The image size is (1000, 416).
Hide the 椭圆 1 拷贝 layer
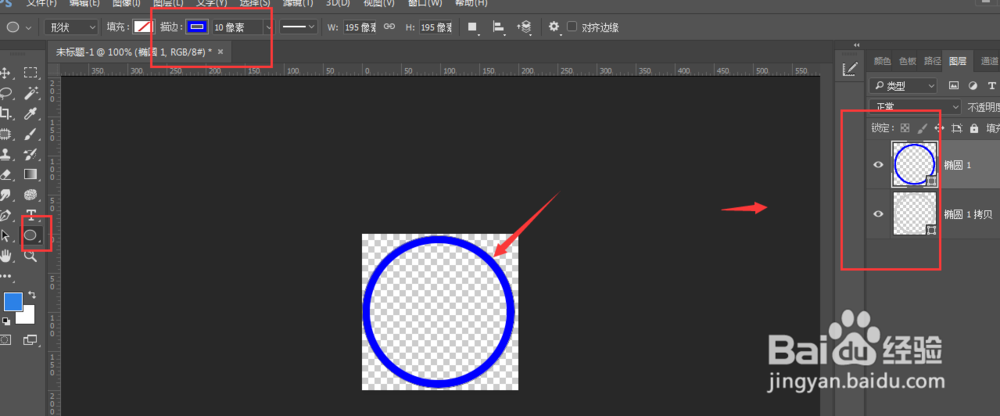point(878,214)
